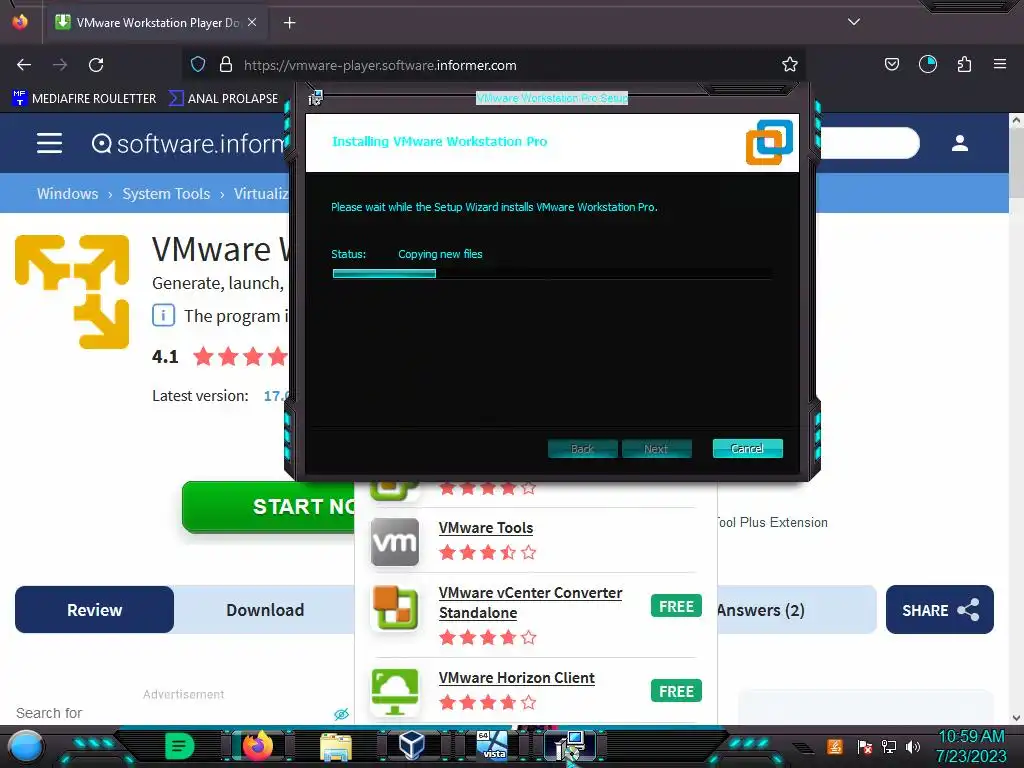Open a new tab with plus button
The height and width of the screenshot is (768, 1024).
click(289, 23)
